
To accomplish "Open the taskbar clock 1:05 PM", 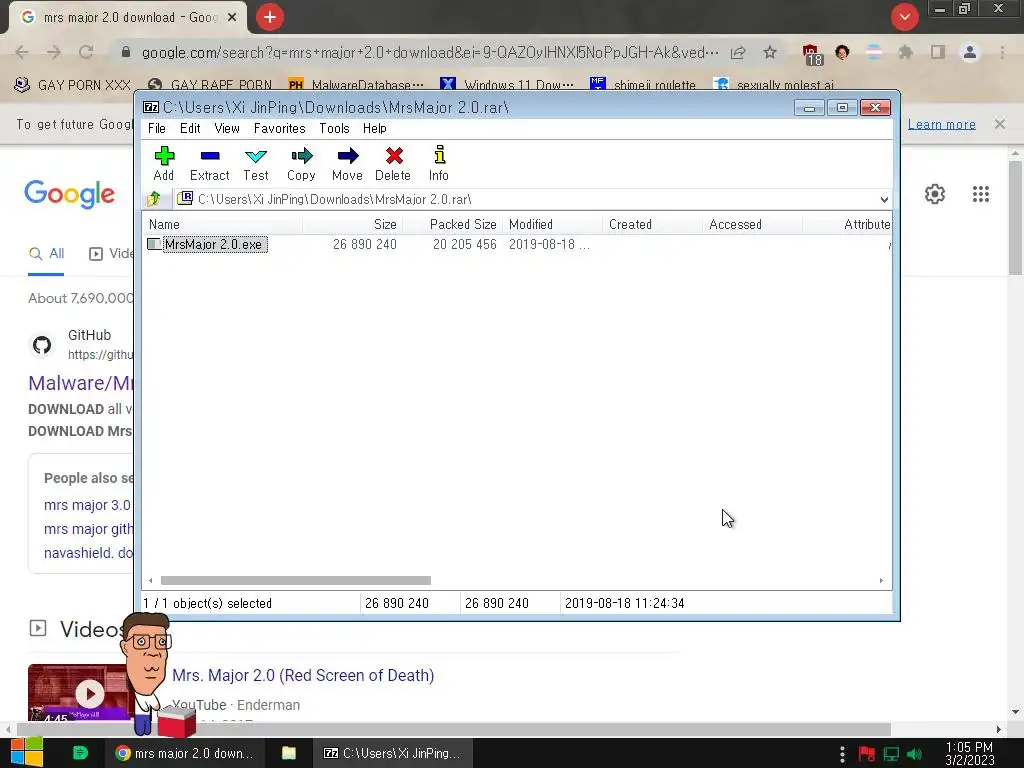I will click(970, 753).
